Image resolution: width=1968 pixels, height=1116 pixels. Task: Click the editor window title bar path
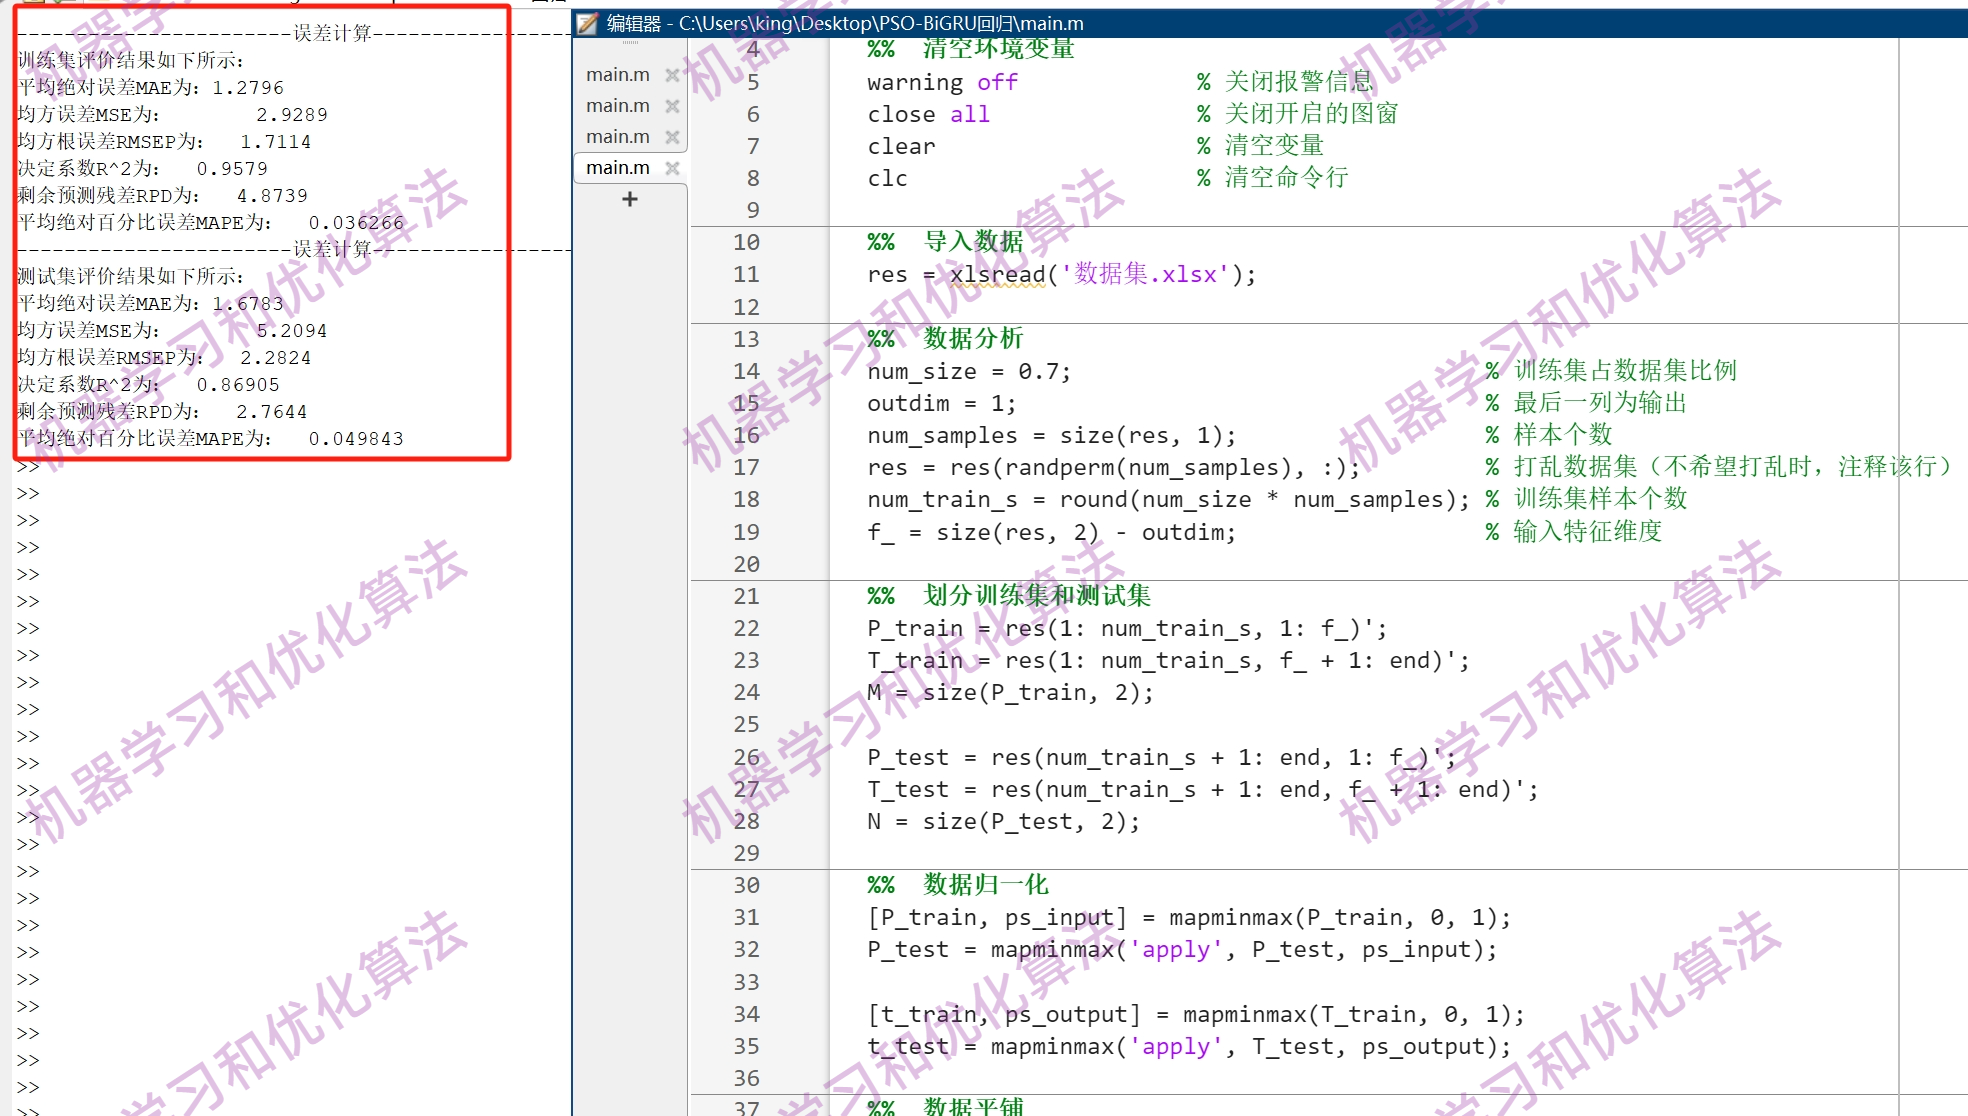click(x=880, y=23)
